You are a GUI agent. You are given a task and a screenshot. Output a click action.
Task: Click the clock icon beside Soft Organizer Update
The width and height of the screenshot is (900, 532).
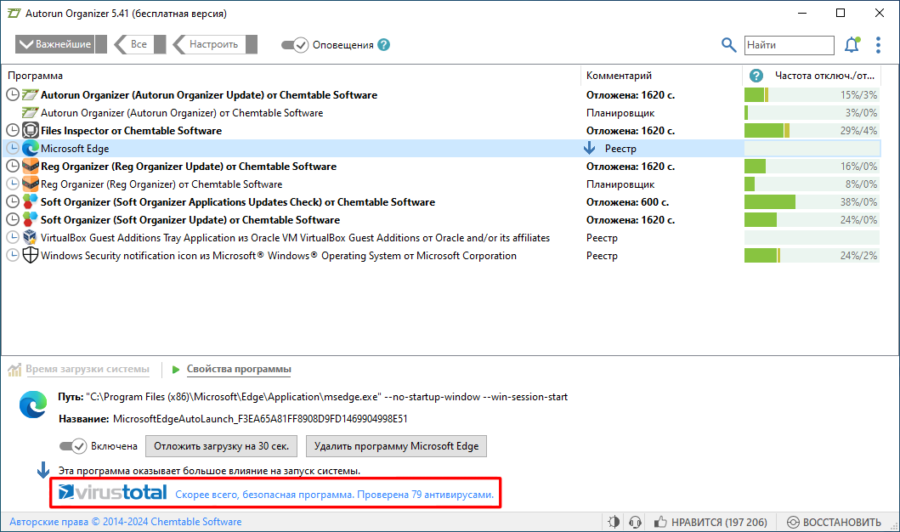pos(13,219)
